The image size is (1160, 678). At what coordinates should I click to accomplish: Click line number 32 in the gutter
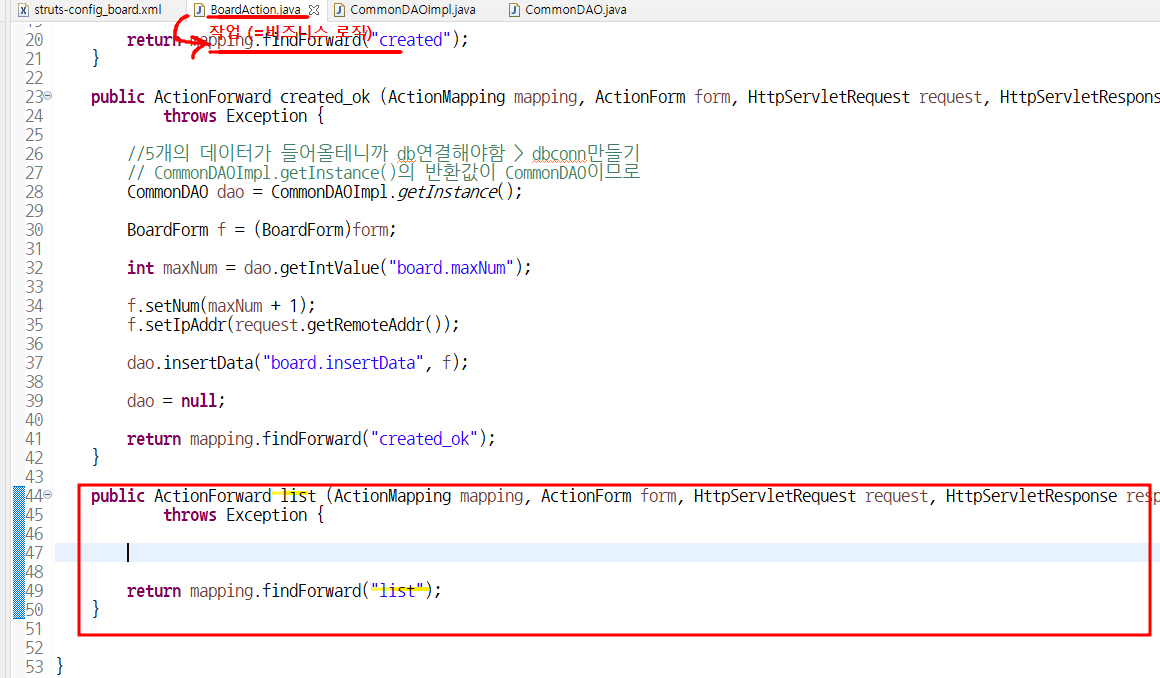[x=34, y=268]
